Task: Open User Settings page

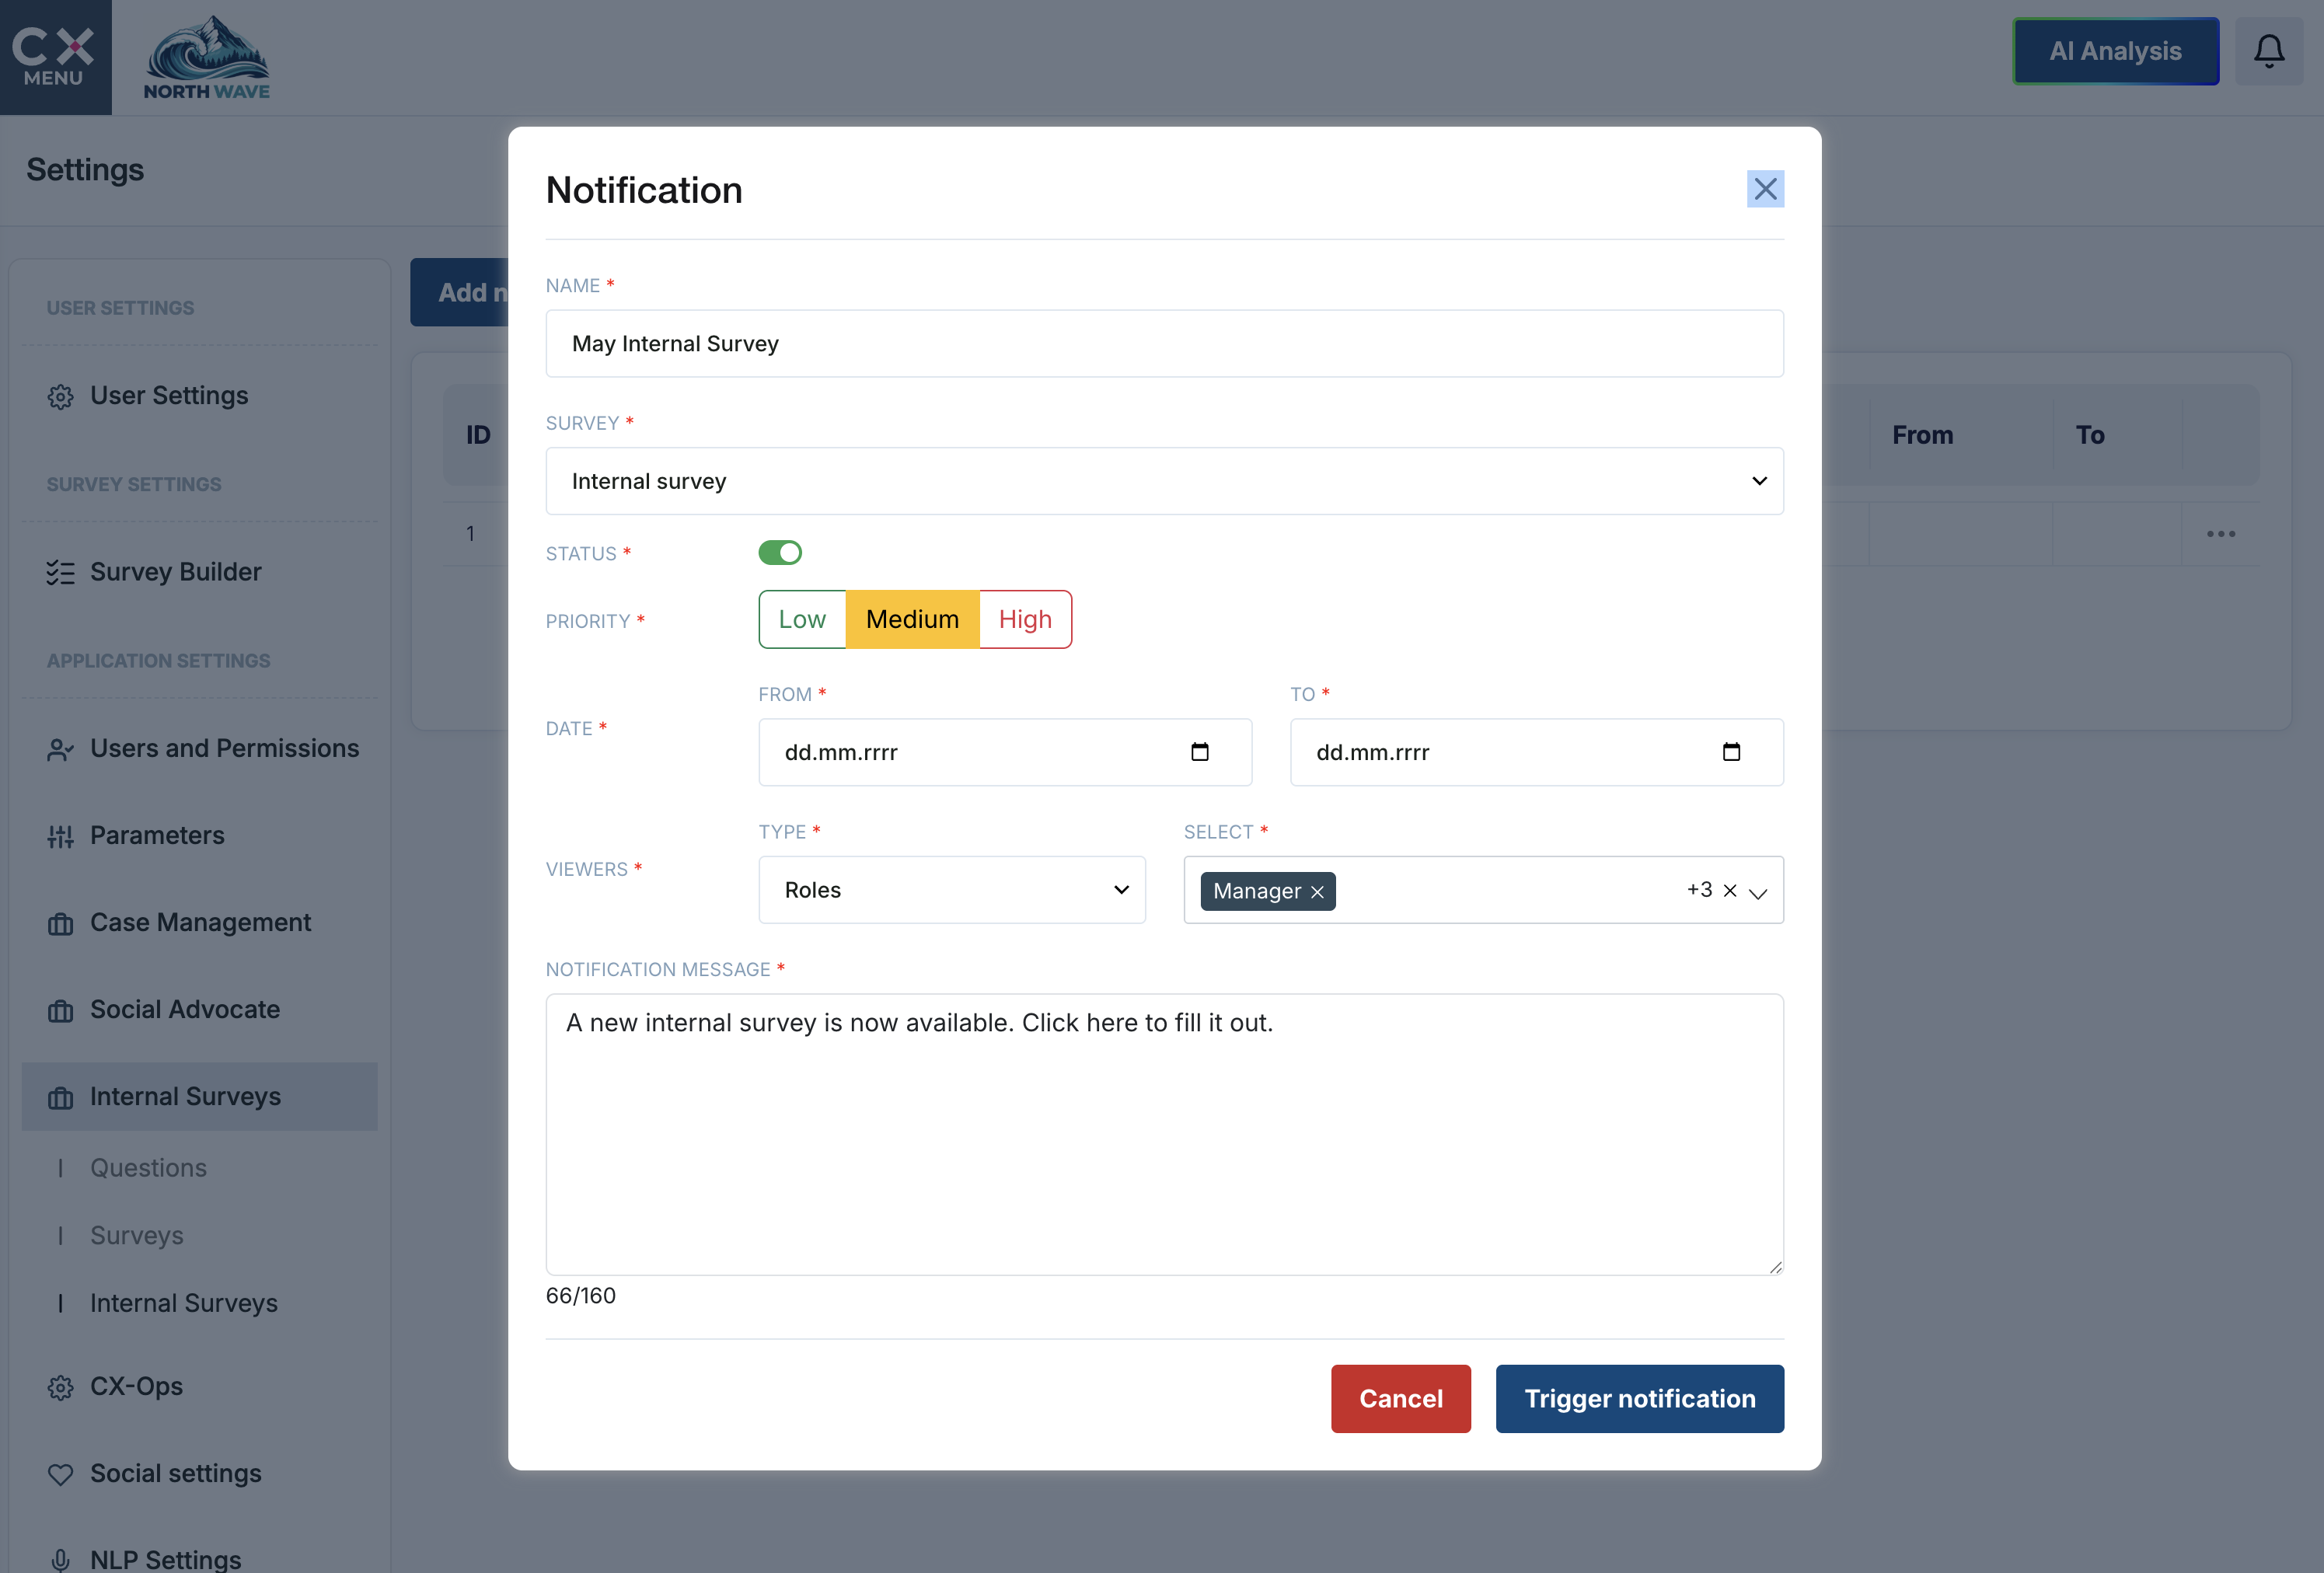Action: coord(169,396)
